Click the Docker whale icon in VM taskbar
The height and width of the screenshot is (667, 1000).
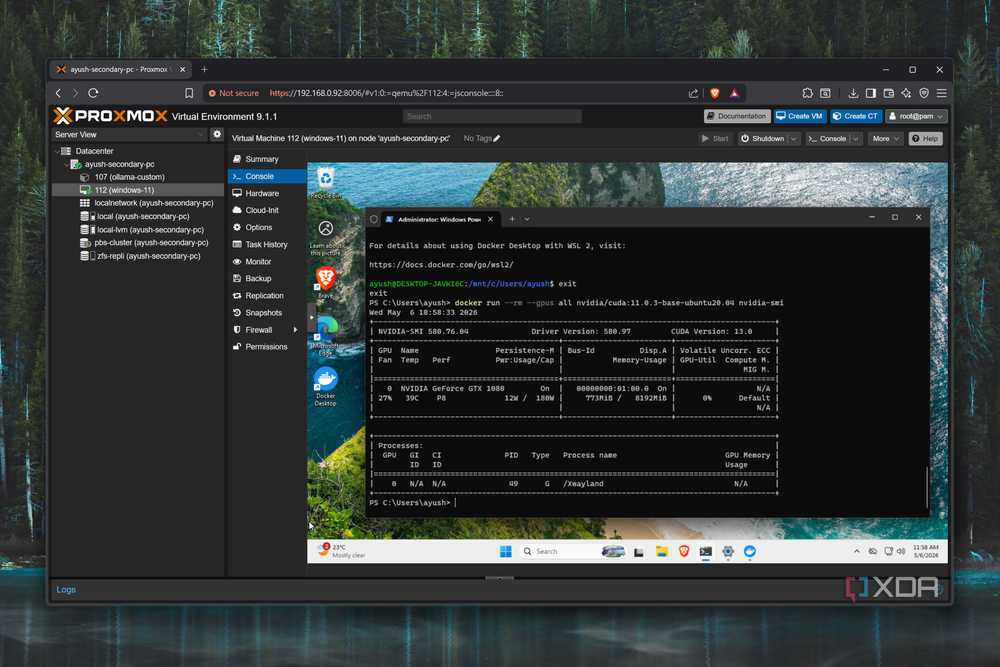(x=750, y=551)
